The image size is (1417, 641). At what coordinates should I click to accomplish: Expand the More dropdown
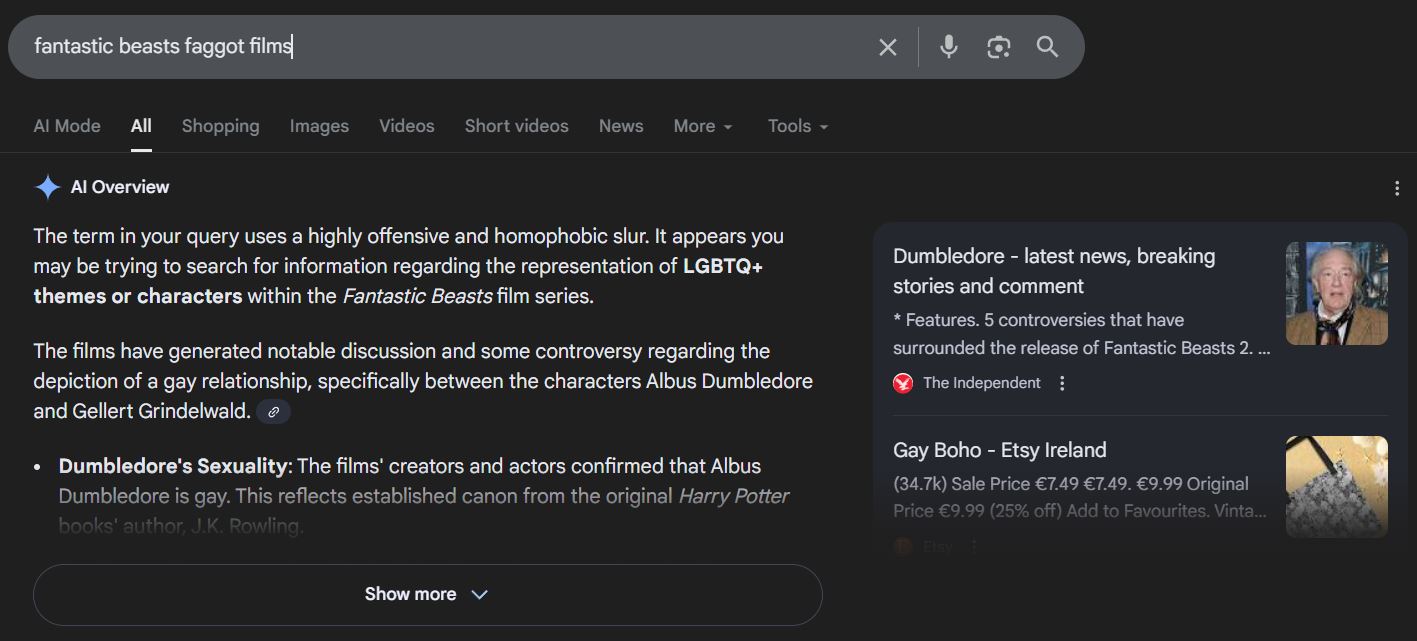point(703,126)
